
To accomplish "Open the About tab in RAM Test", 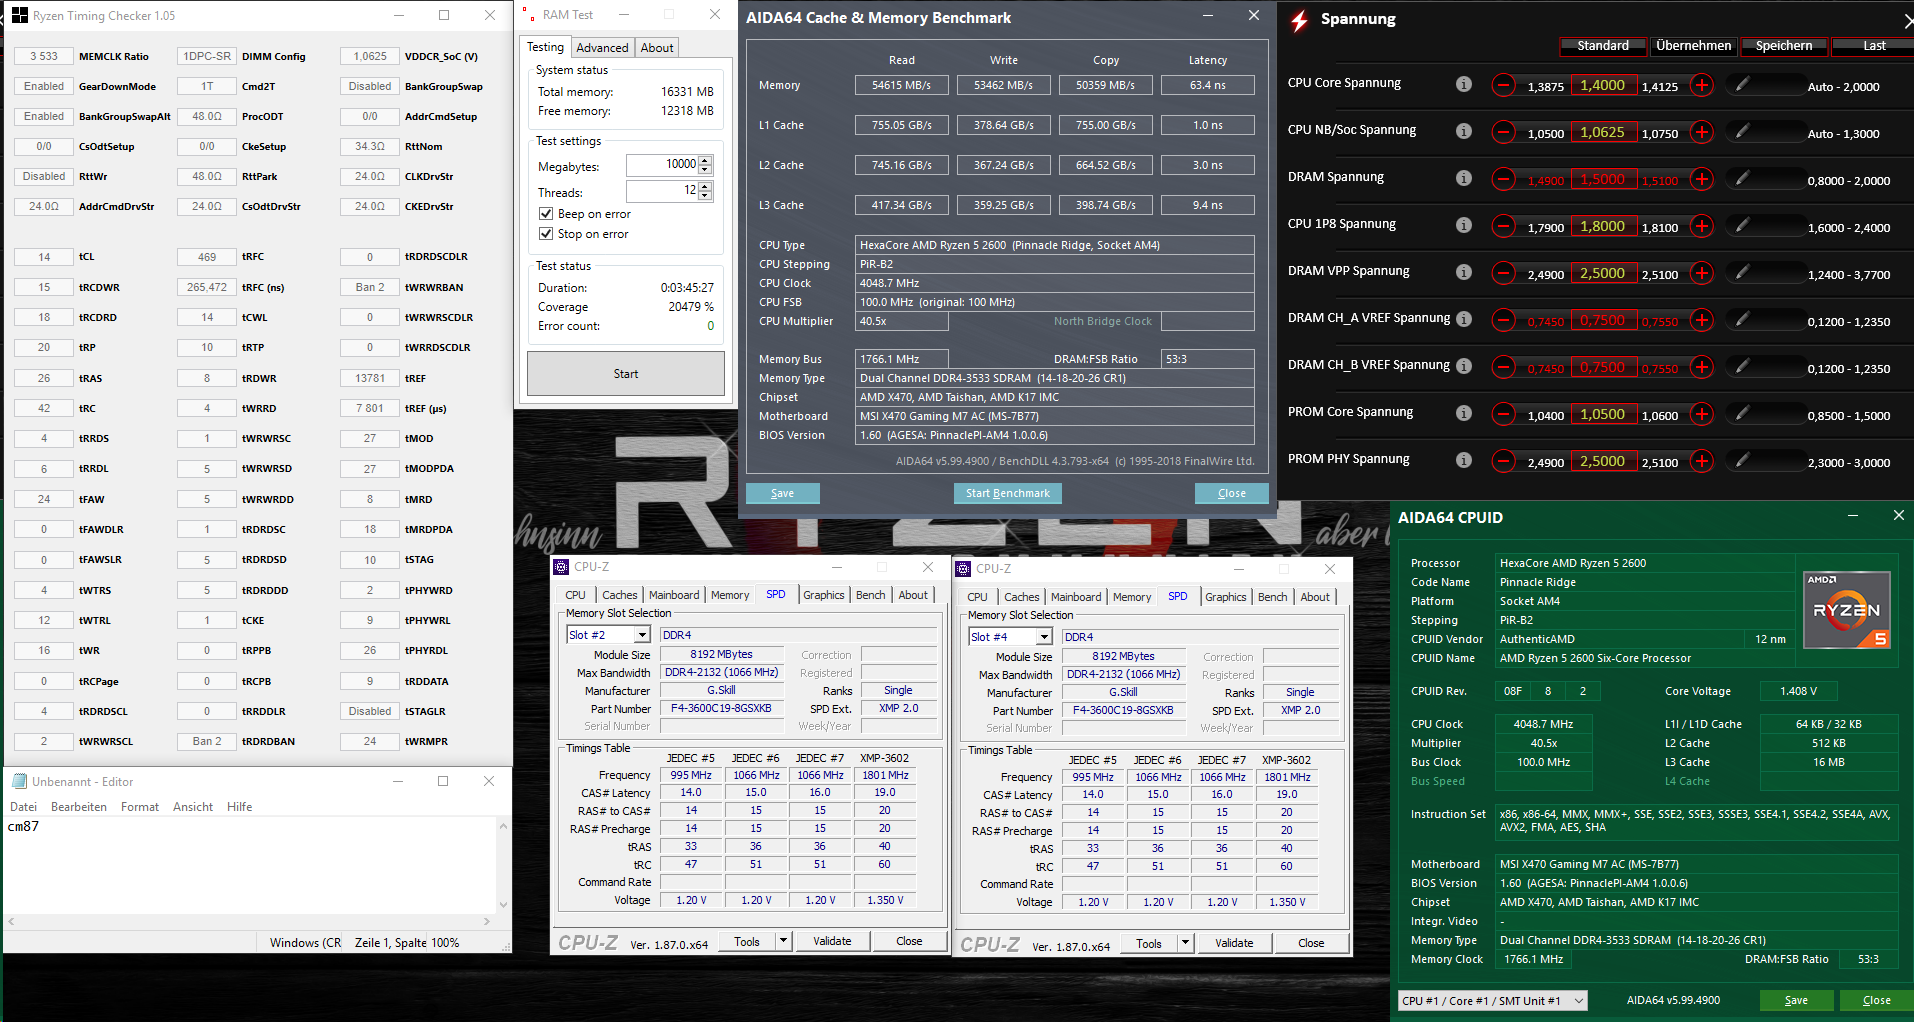I will click(657, 48).
